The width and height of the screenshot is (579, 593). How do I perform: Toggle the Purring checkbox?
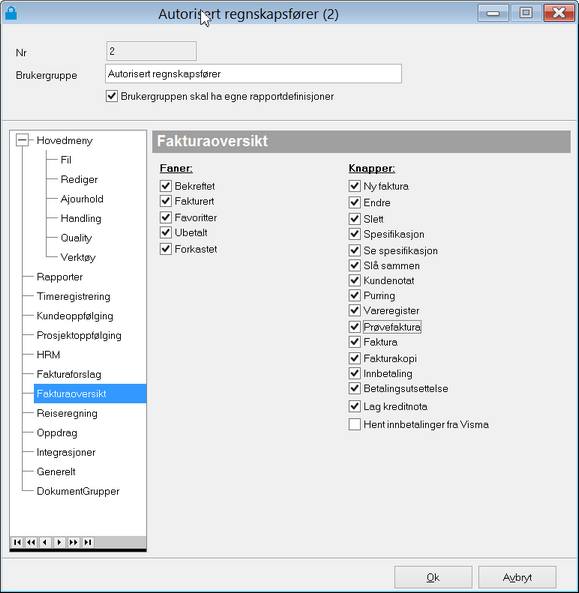pos(354,295)
